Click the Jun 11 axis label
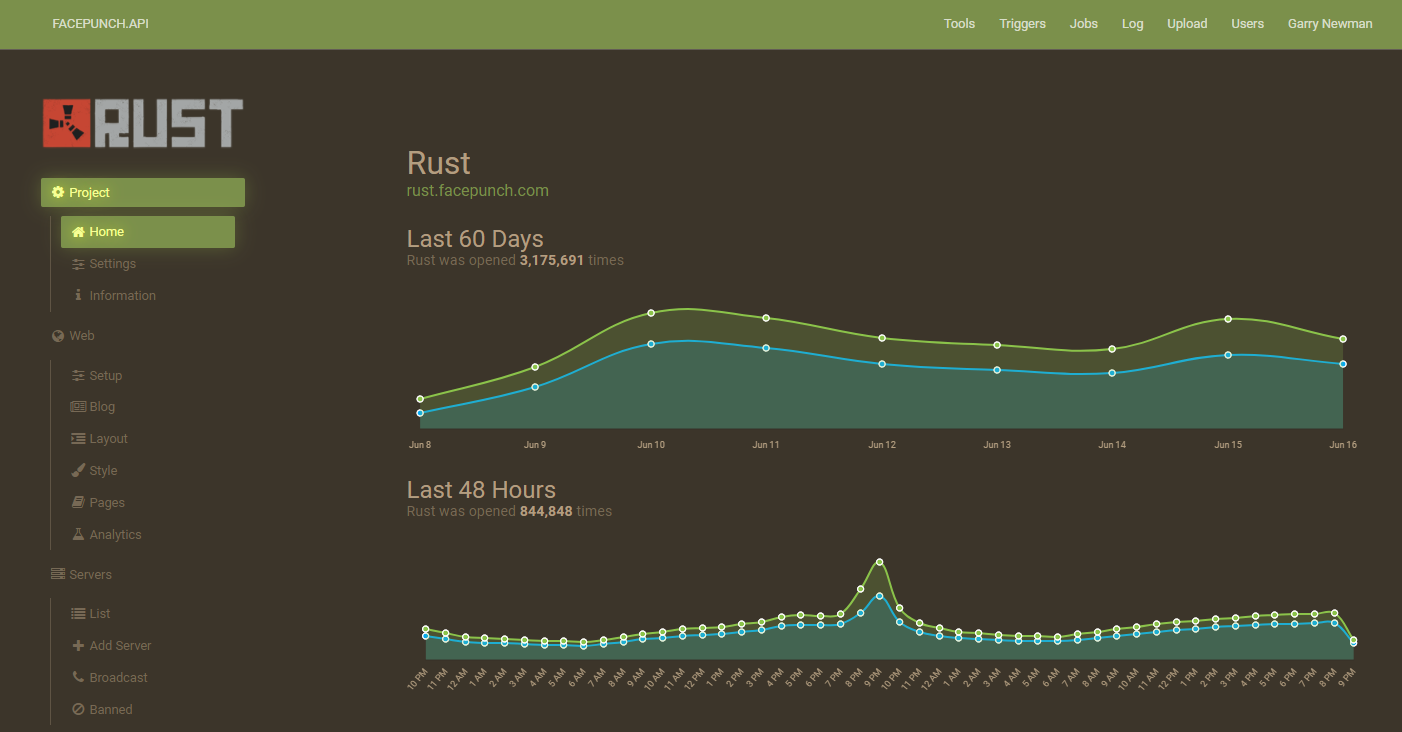This screenshot has width=1402, height=732. [766, 444]
